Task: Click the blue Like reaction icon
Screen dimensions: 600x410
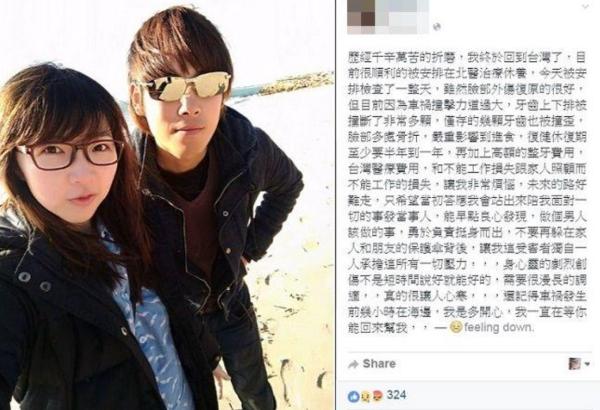Action: click(x=353, y=396)
